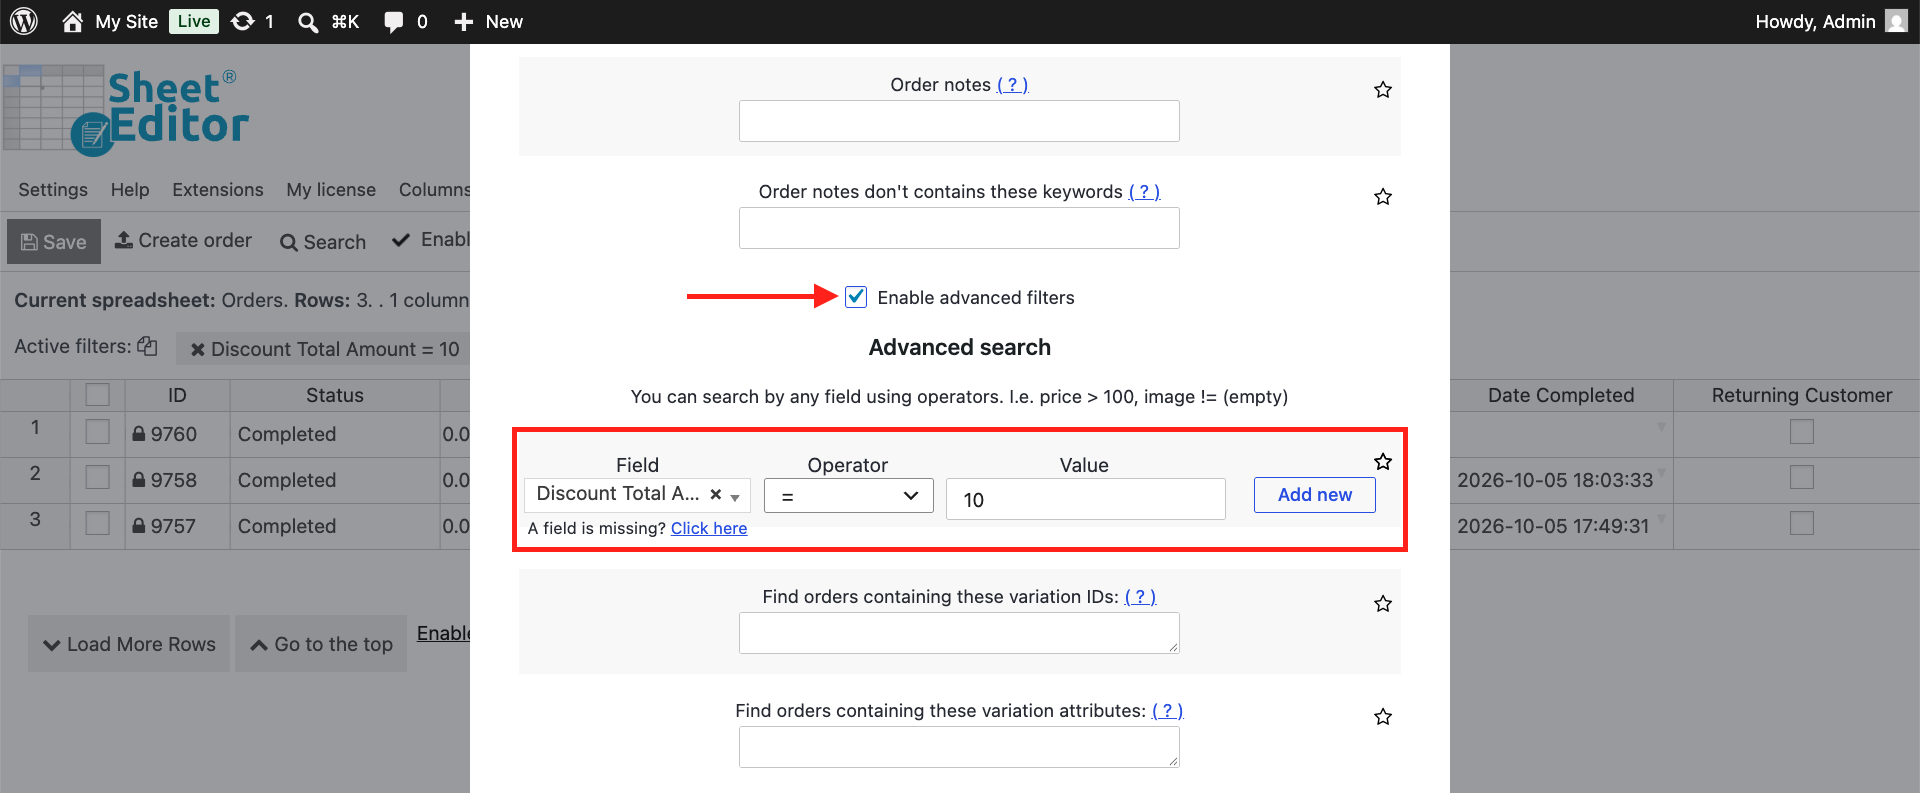Screen dimensions: 1920x793
Task: Open My Site home icon
Action: click(72, 21)
